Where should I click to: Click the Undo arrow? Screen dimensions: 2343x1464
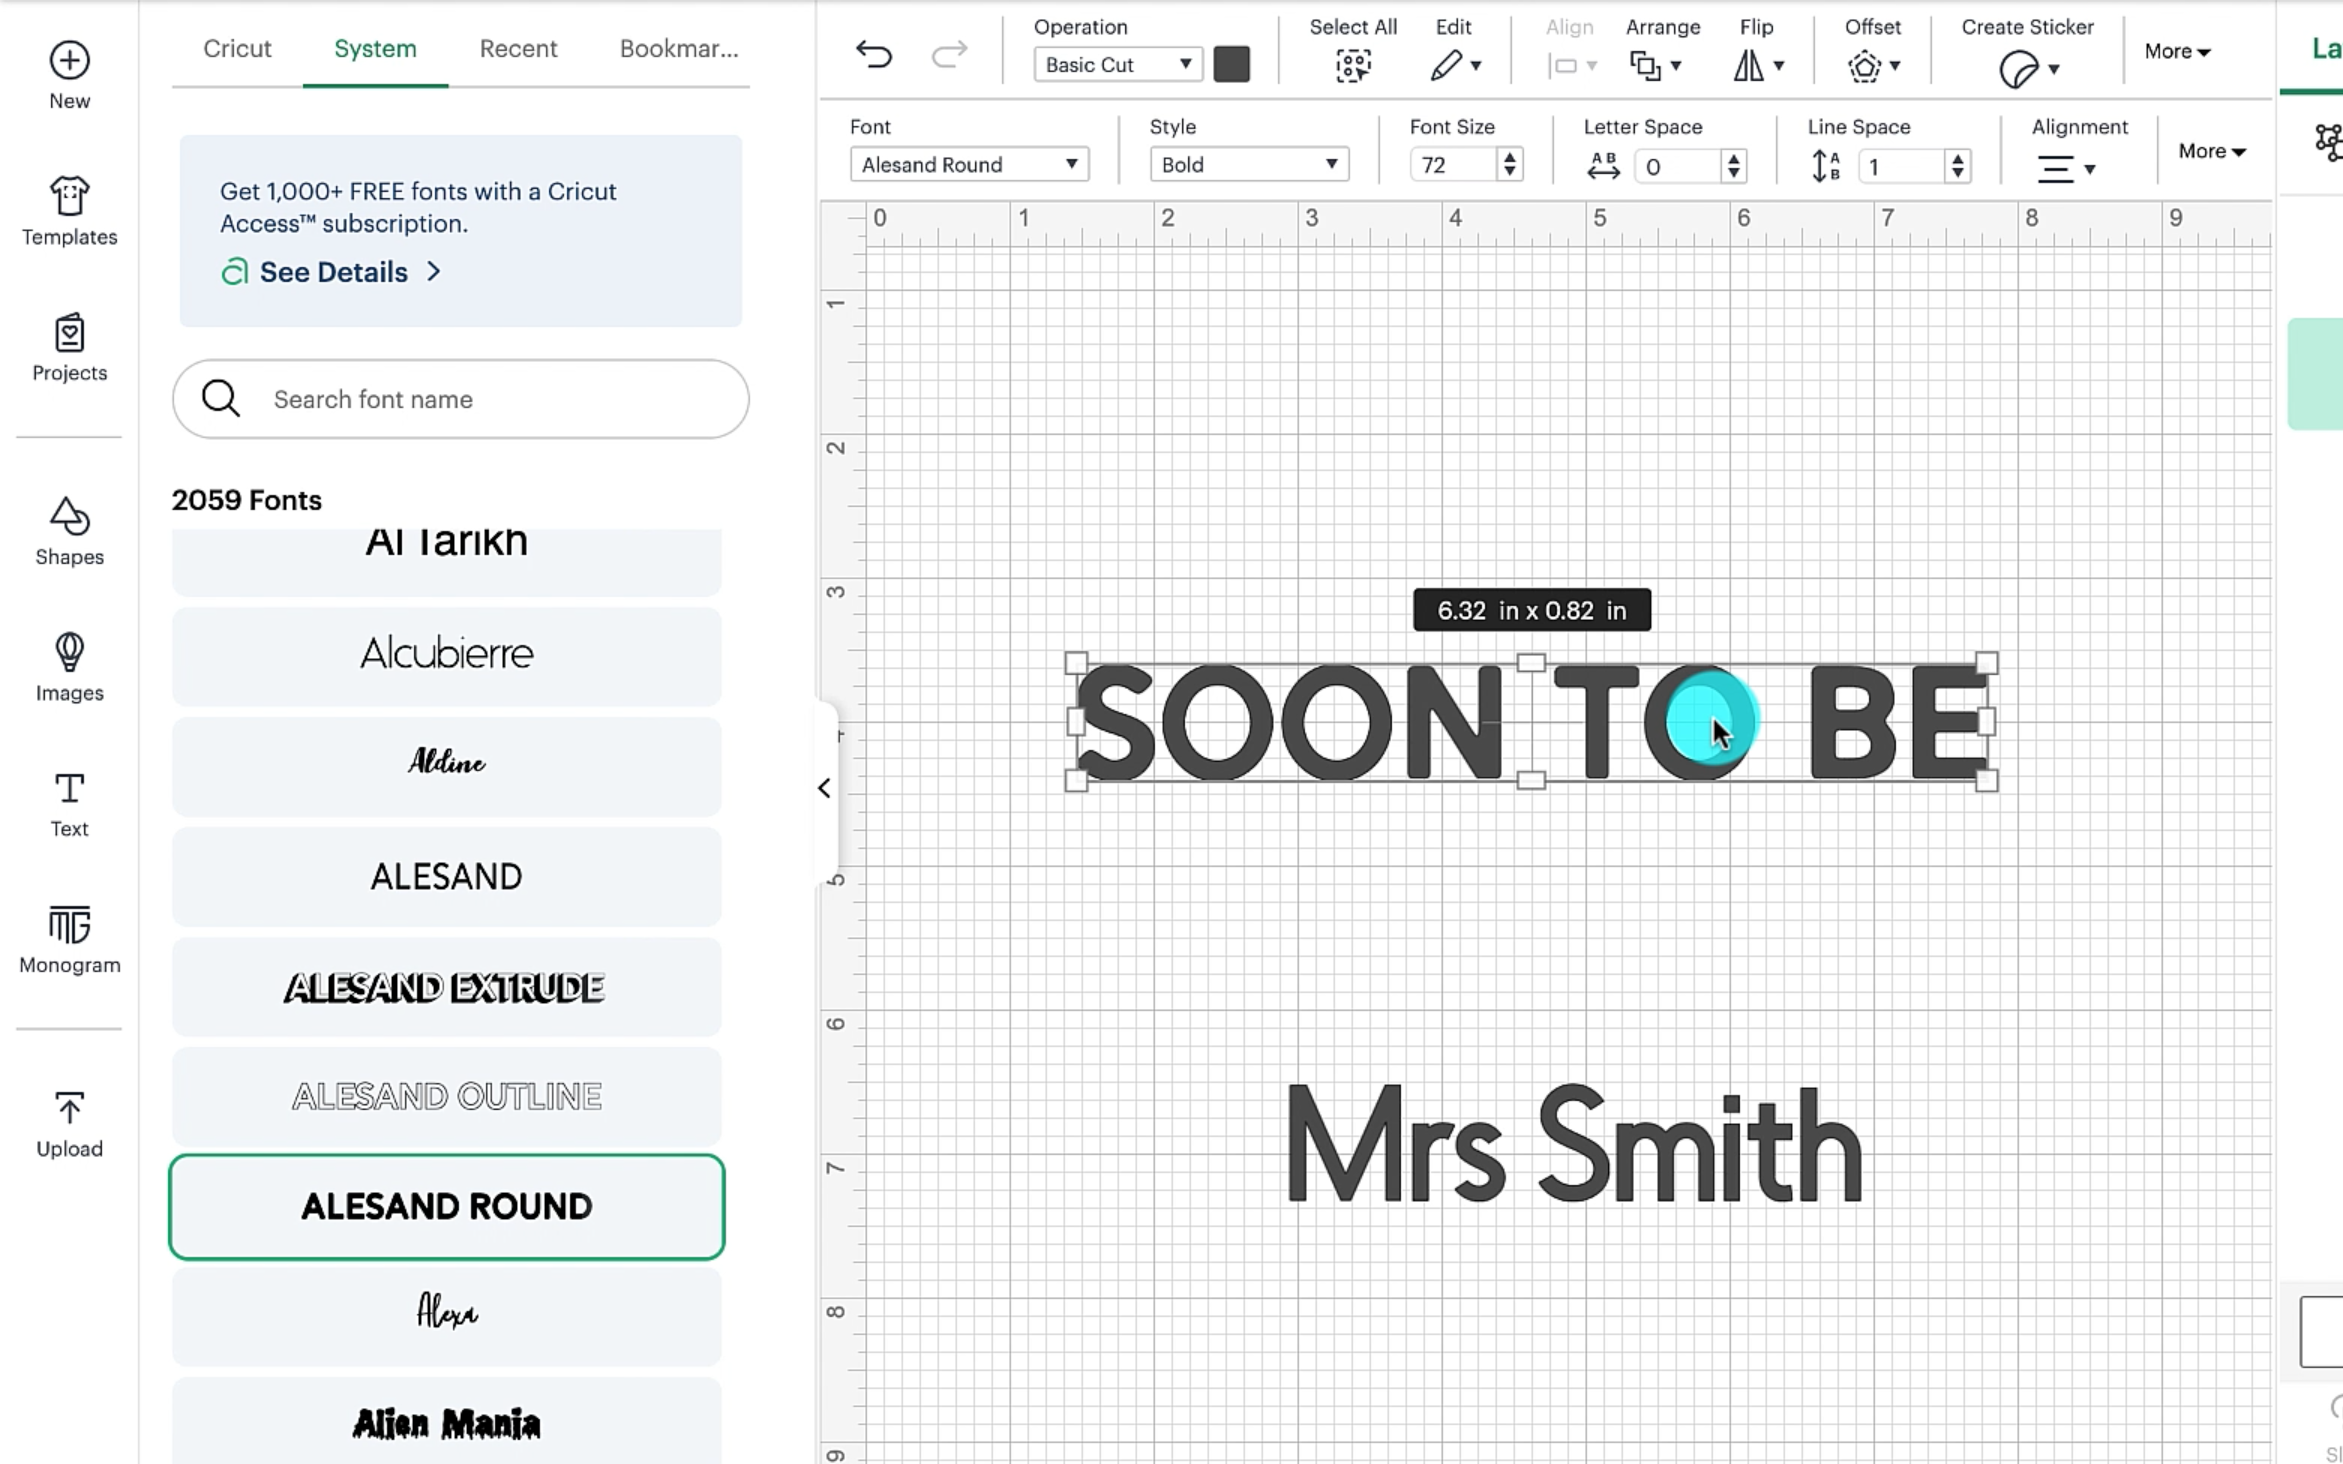873,55
